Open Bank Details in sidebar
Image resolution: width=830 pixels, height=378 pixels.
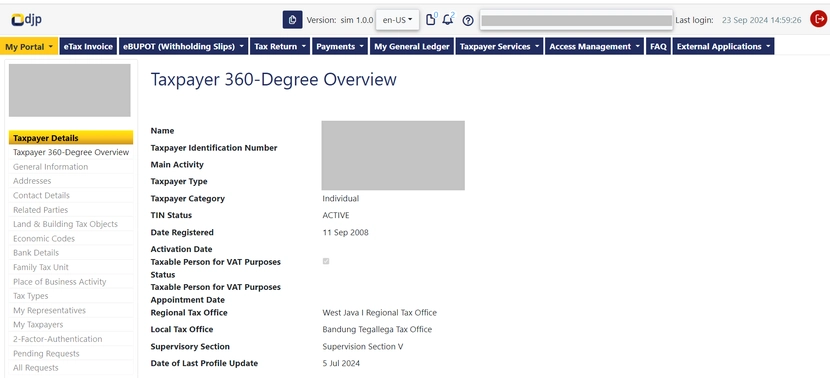71,253
